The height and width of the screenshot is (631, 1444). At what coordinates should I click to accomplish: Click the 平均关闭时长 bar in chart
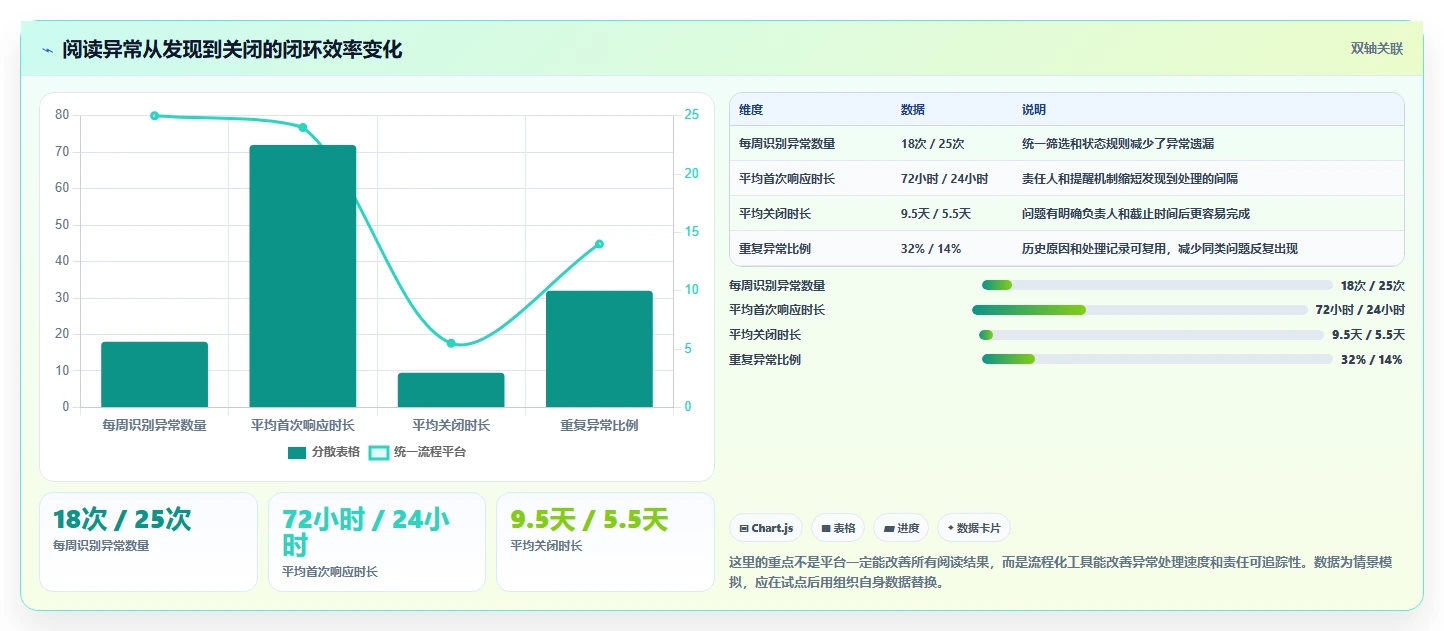click(x=451, y=390)
